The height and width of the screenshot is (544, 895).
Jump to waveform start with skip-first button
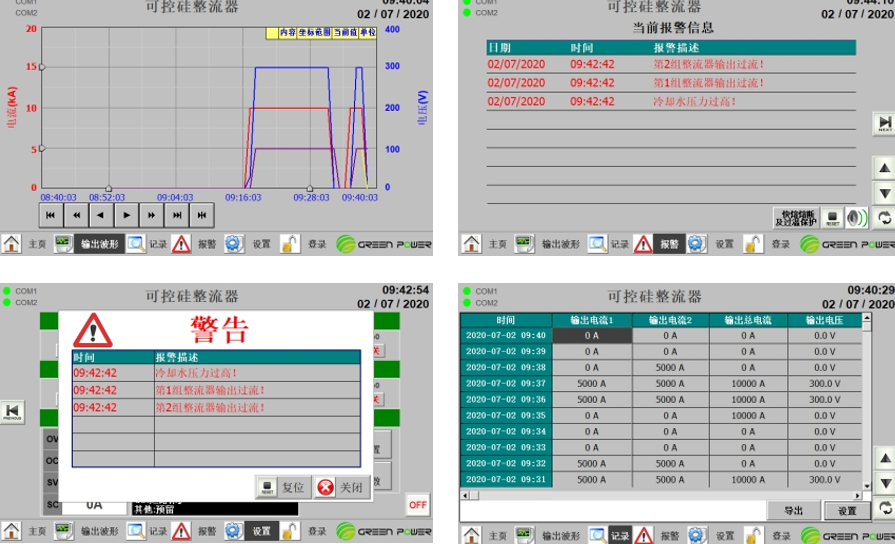[50, 214]
